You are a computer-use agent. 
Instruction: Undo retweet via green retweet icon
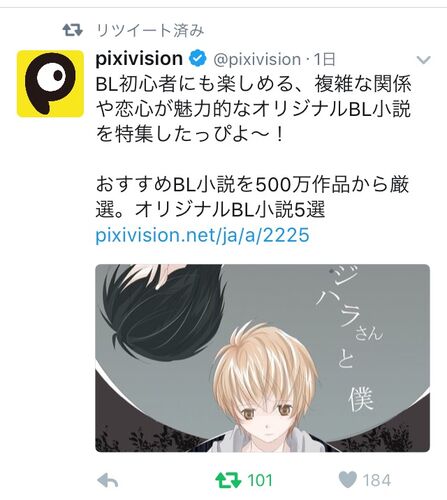pos(228,480)
